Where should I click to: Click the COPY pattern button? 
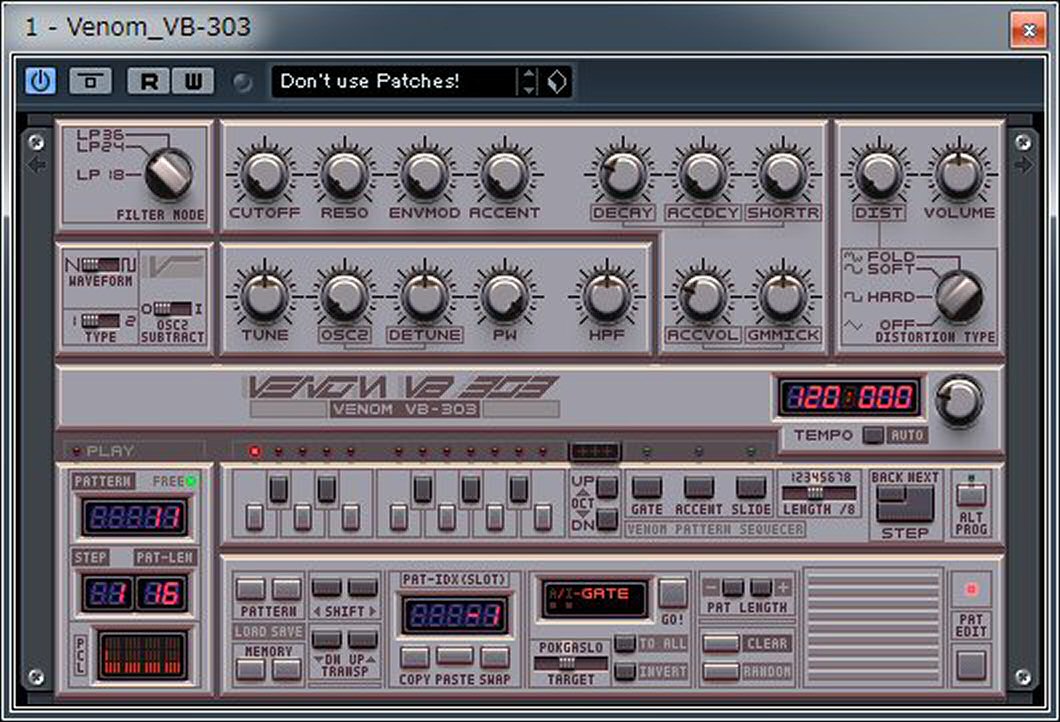[414, 656]
